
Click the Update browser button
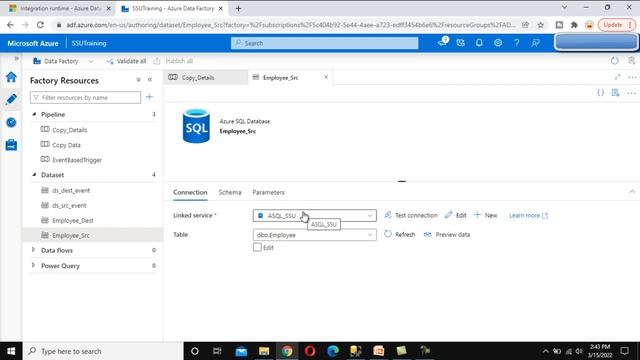[616, 25]
